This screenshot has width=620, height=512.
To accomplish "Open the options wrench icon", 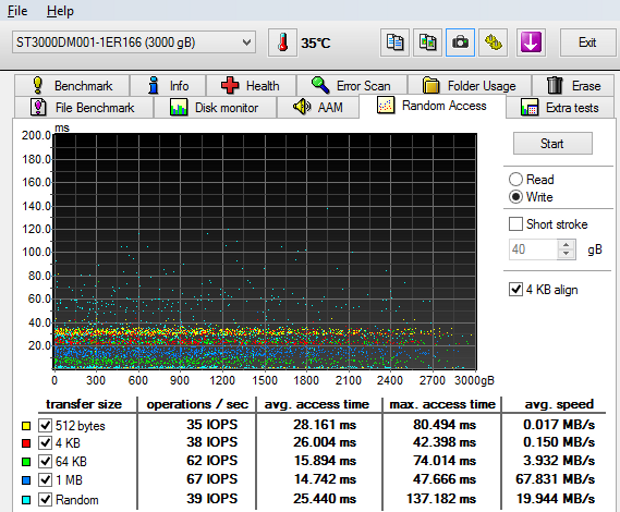I will click(493, 42).
